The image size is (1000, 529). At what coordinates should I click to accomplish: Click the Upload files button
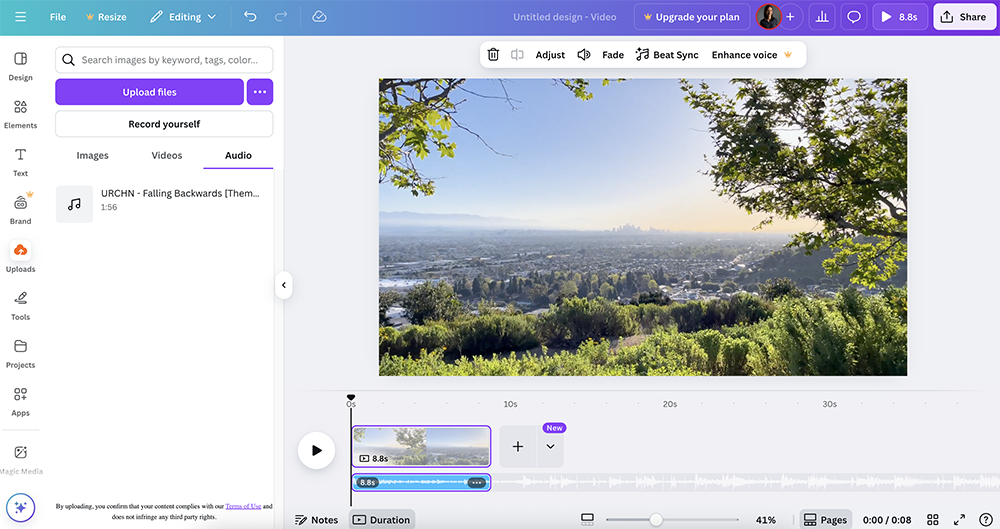coord(149,92)
